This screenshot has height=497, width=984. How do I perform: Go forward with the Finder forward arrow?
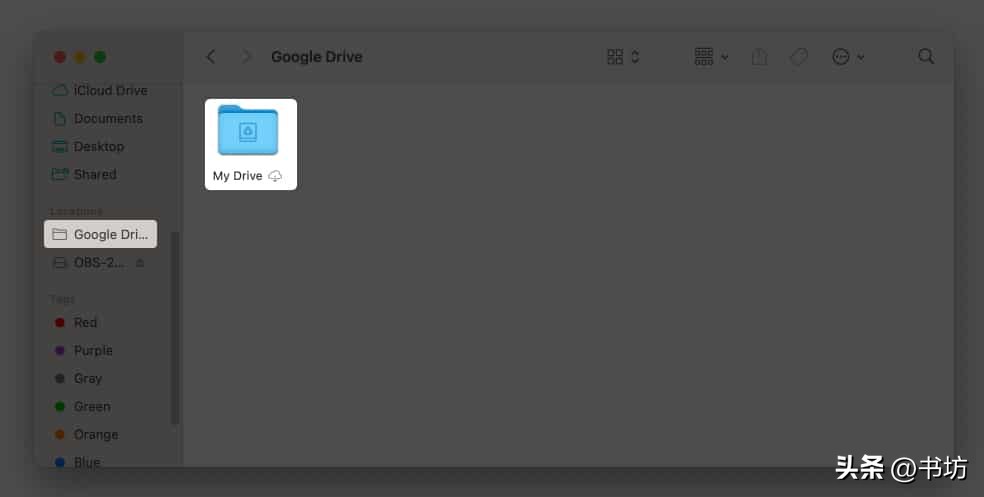point(246,56)
